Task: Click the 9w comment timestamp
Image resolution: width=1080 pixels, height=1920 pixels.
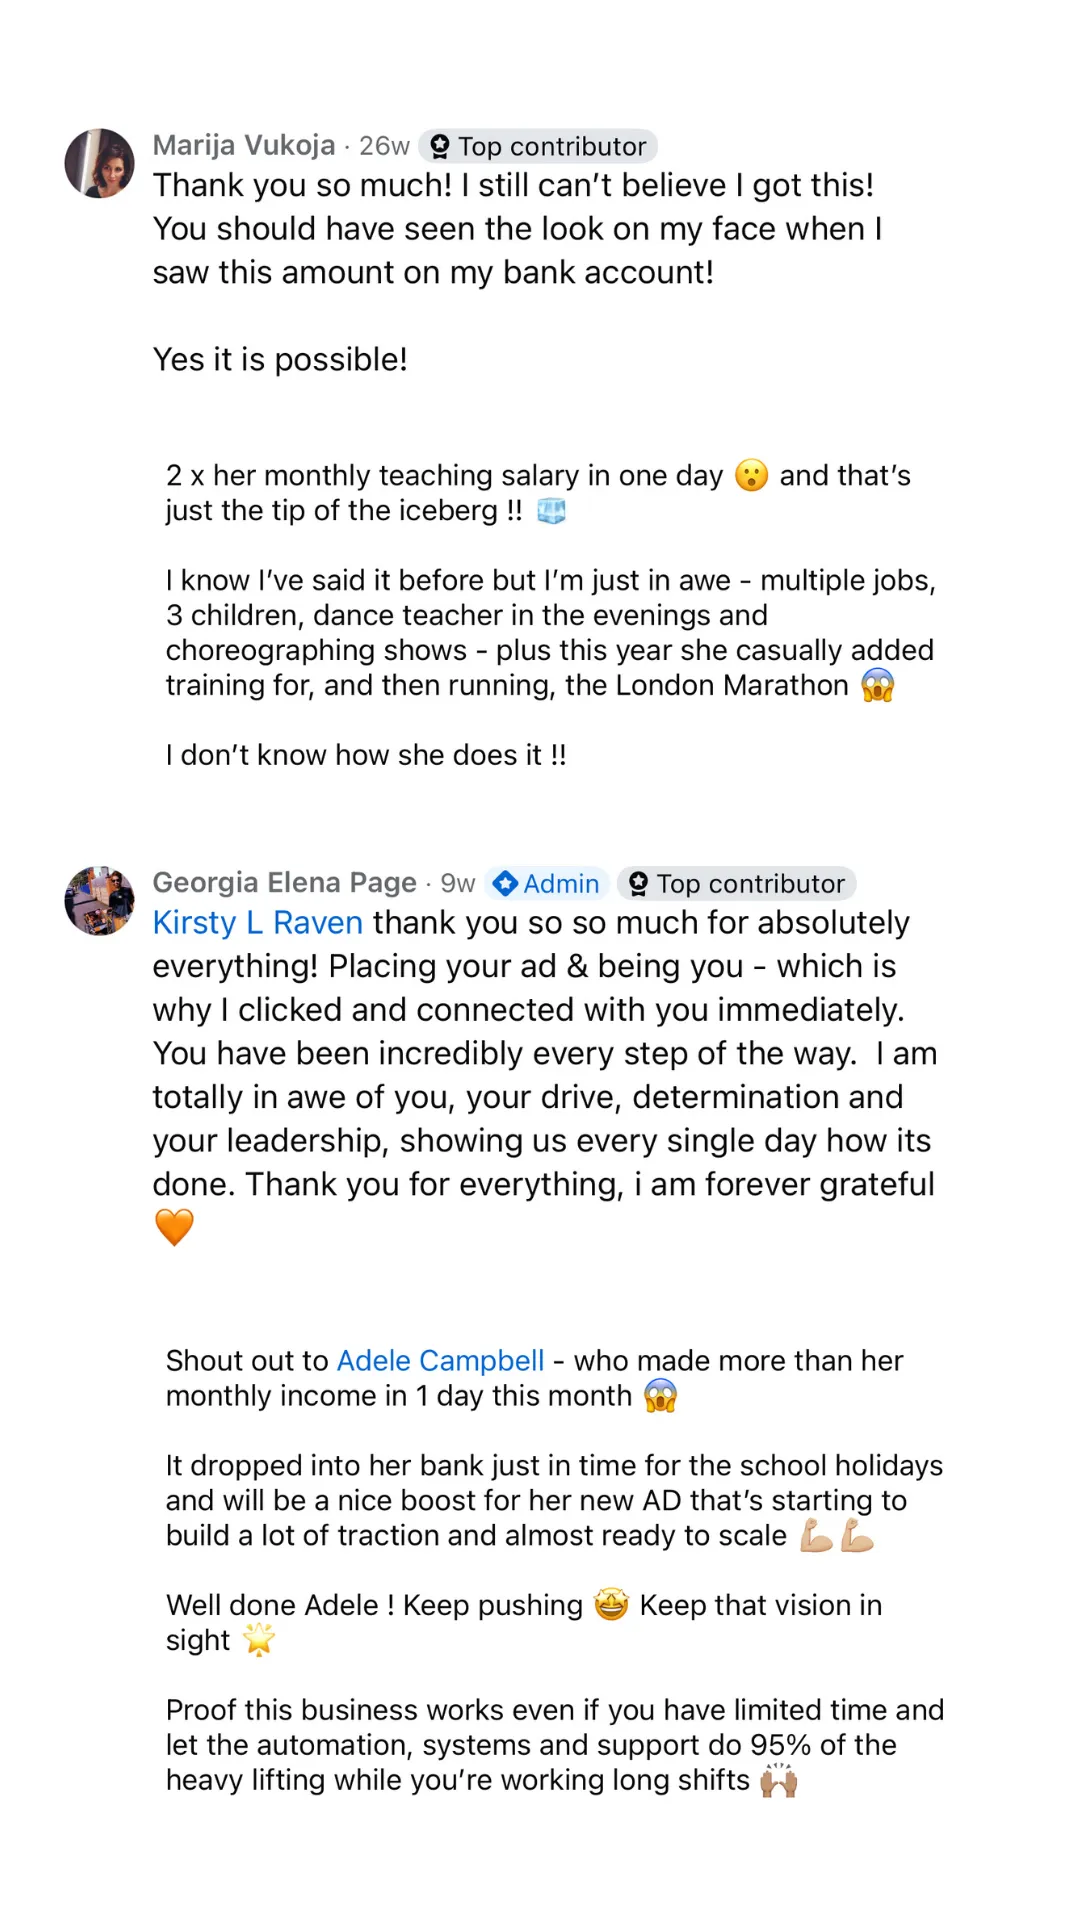Action: 457,884
